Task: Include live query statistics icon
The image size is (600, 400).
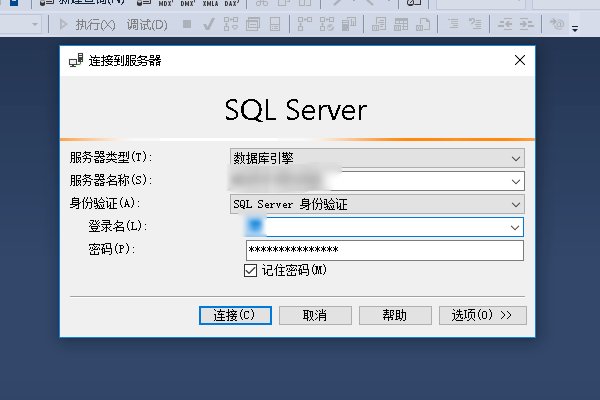Action: tap(327, 24)
